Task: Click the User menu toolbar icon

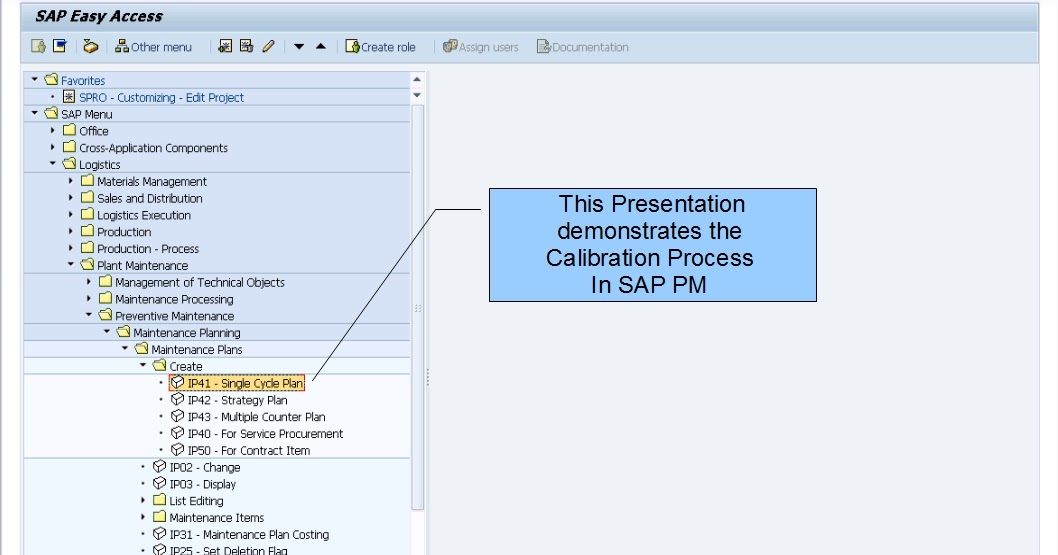Action: pyautogui.click(x=38, y=47)
